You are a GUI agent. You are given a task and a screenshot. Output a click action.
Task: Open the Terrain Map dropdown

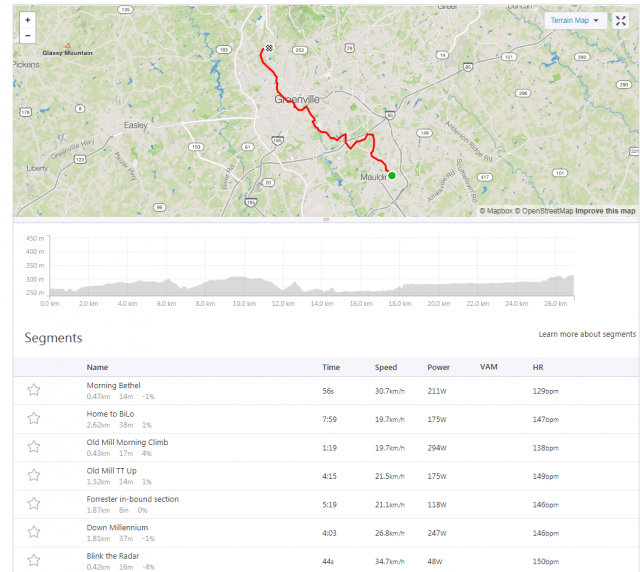[x=574, y=20]
